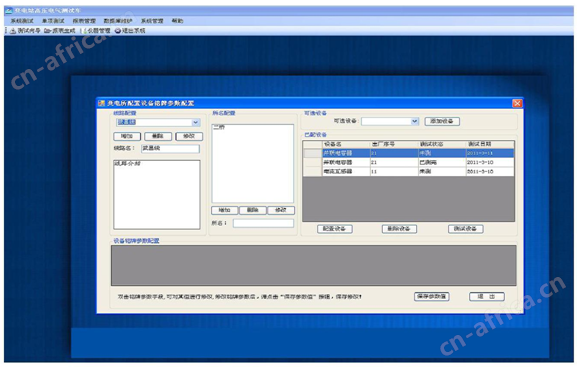Image resolution: width=577 pixels, height=367 pixels.
Task: Click the 所名 input field
Action: tap(263, 223)
